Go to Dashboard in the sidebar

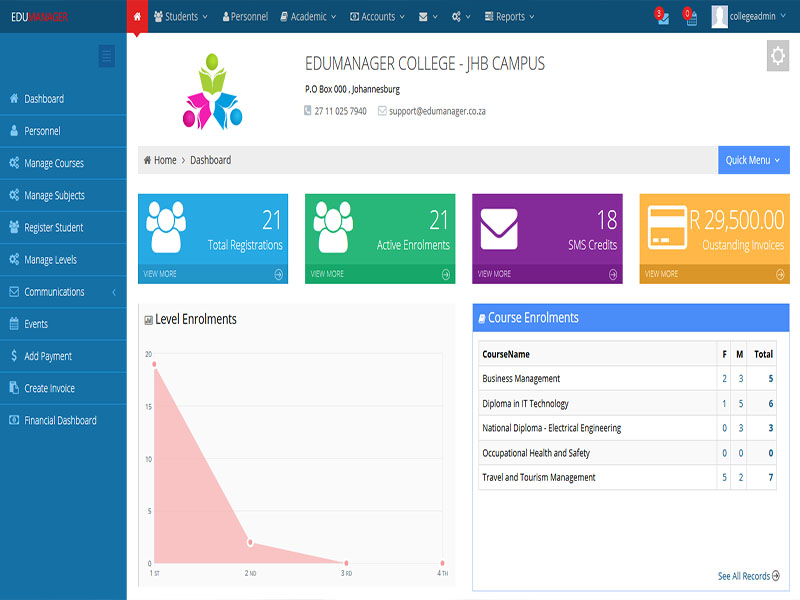pos(63,98)
